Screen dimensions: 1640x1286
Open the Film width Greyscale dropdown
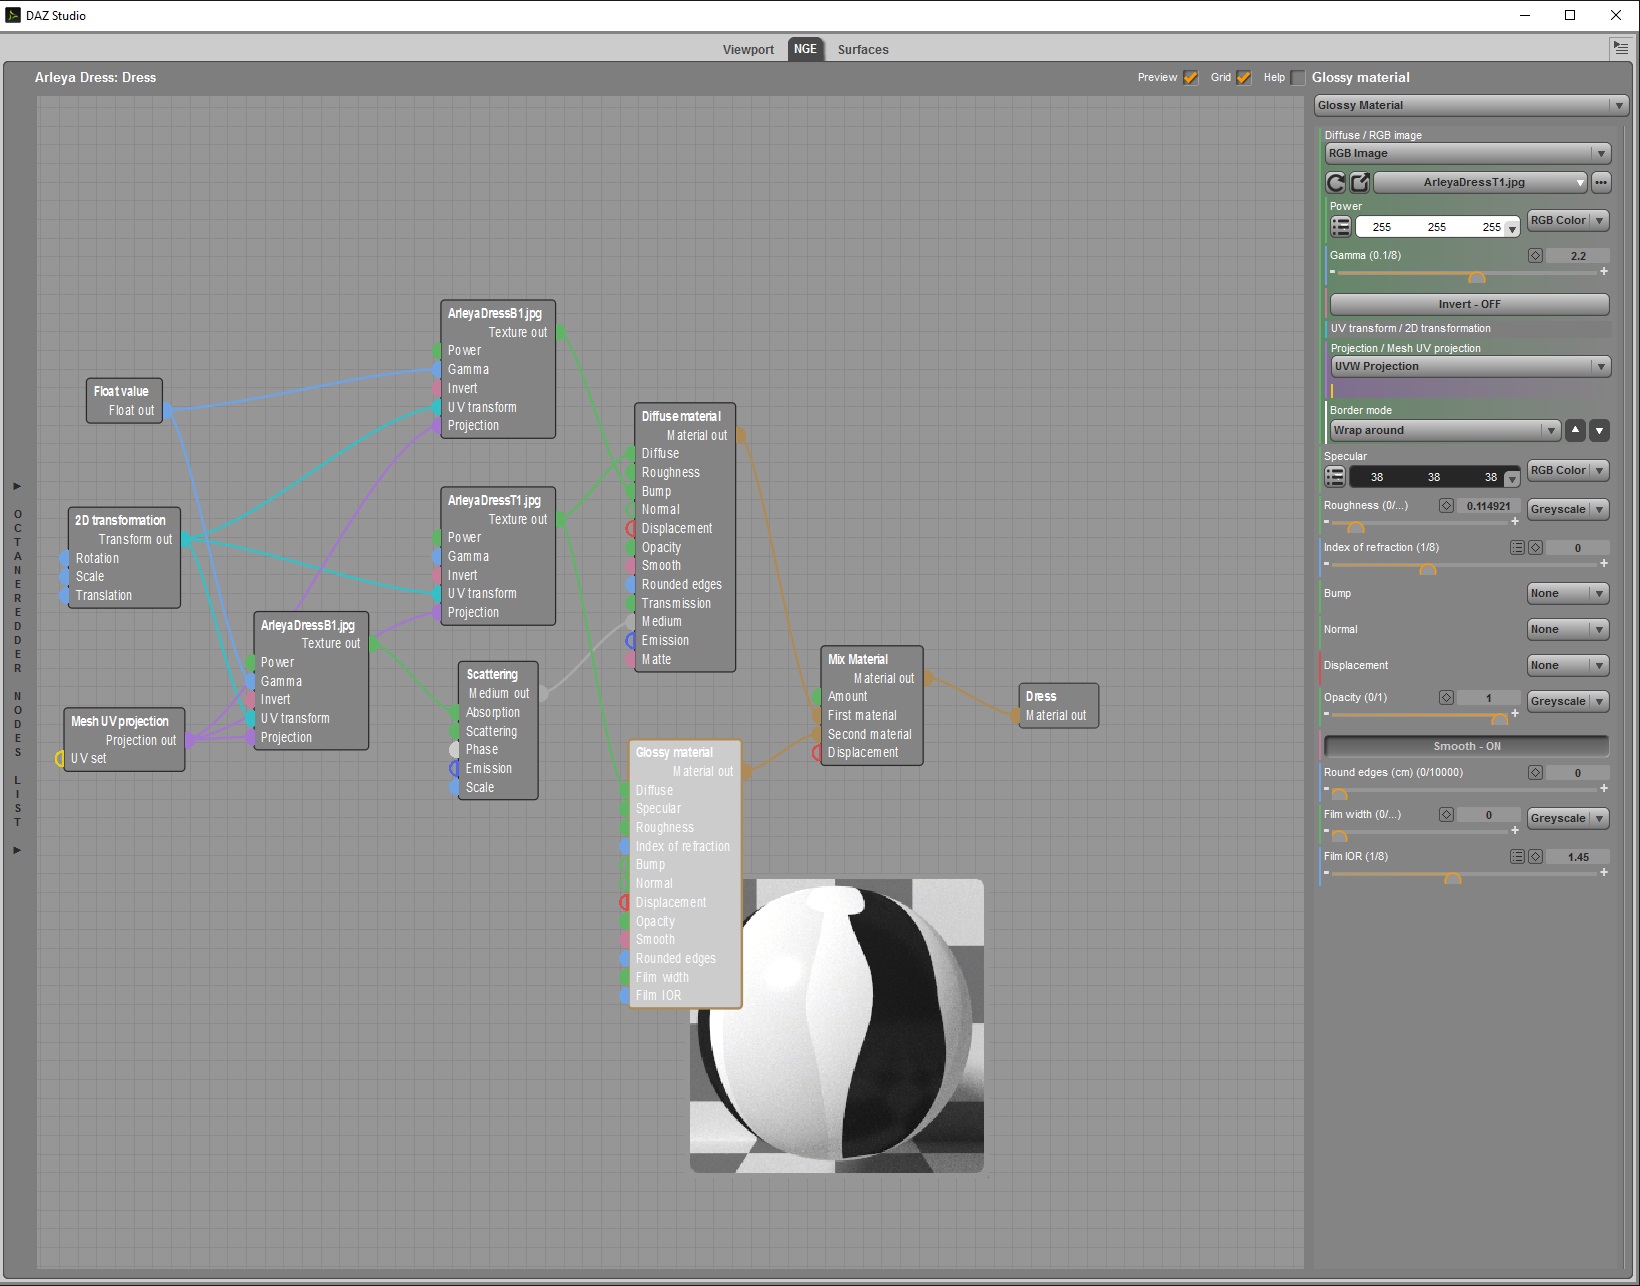[x=1567, y=818]
